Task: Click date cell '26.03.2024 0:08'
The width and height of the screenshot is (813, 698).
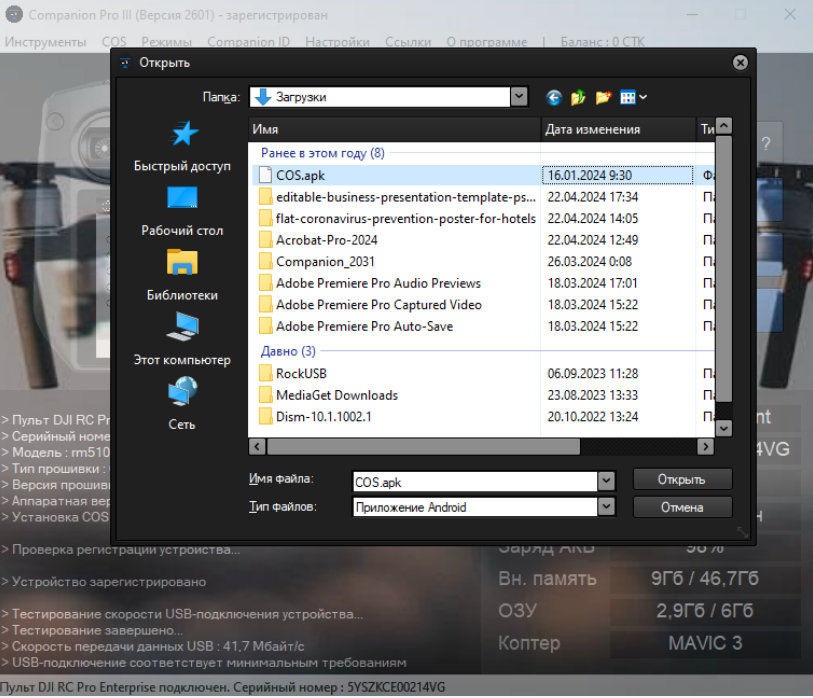Action: [x=590, y=262]
